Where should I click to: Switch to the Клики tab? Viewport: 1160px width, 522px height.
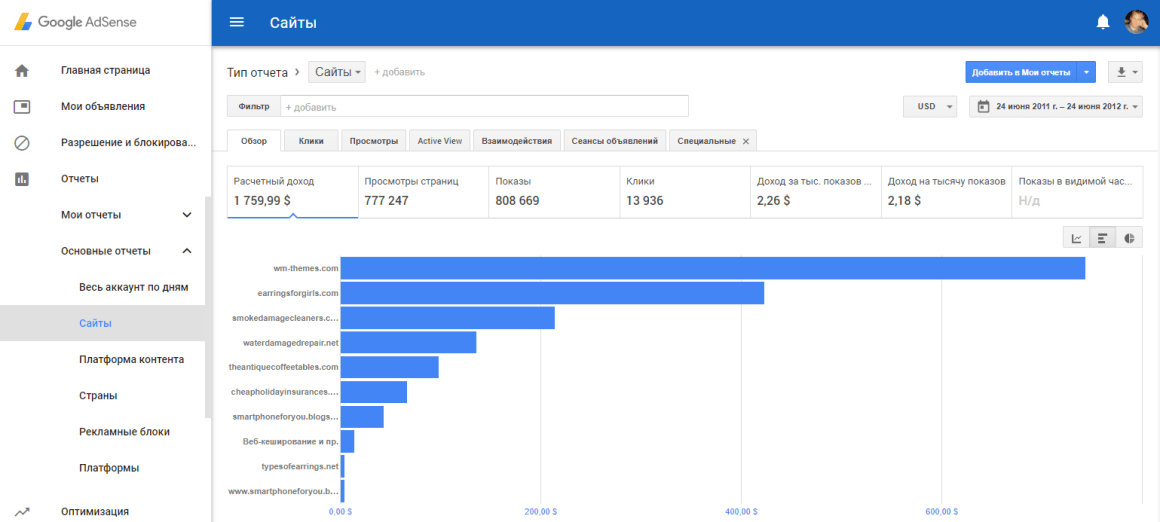(311, 141)
